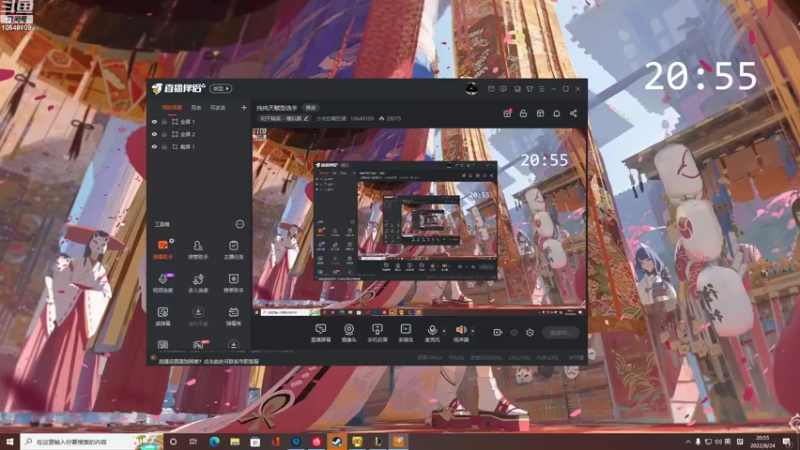800x450 pixels.
Task: Start recording with the camcorder icon
Action: pyautogui.click(x=497, y=333)
